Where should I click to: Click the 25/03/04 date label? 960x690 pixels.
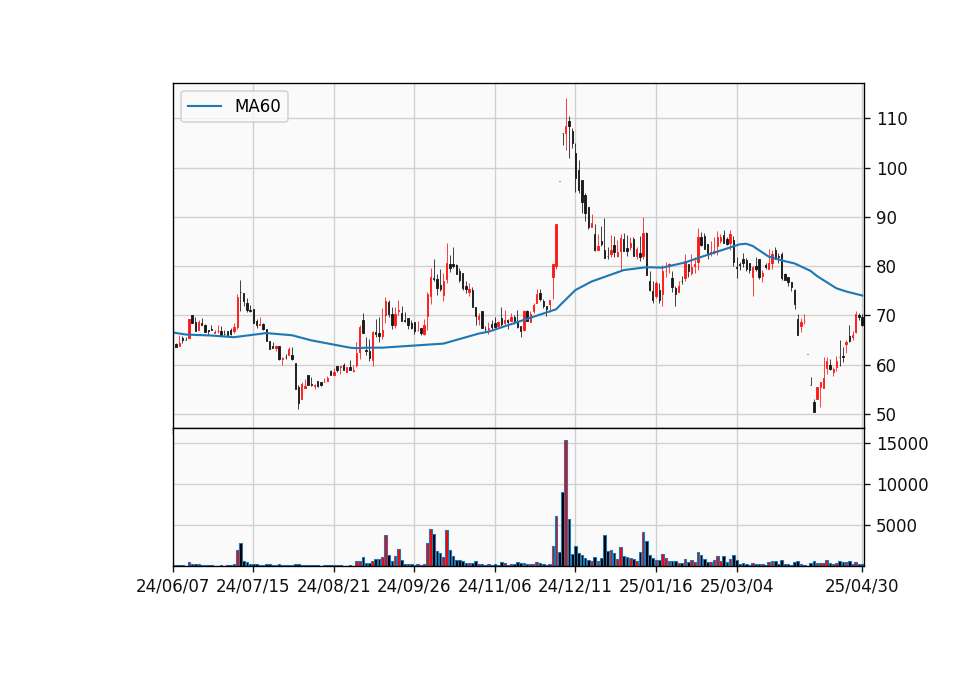(x=737, y=586)
